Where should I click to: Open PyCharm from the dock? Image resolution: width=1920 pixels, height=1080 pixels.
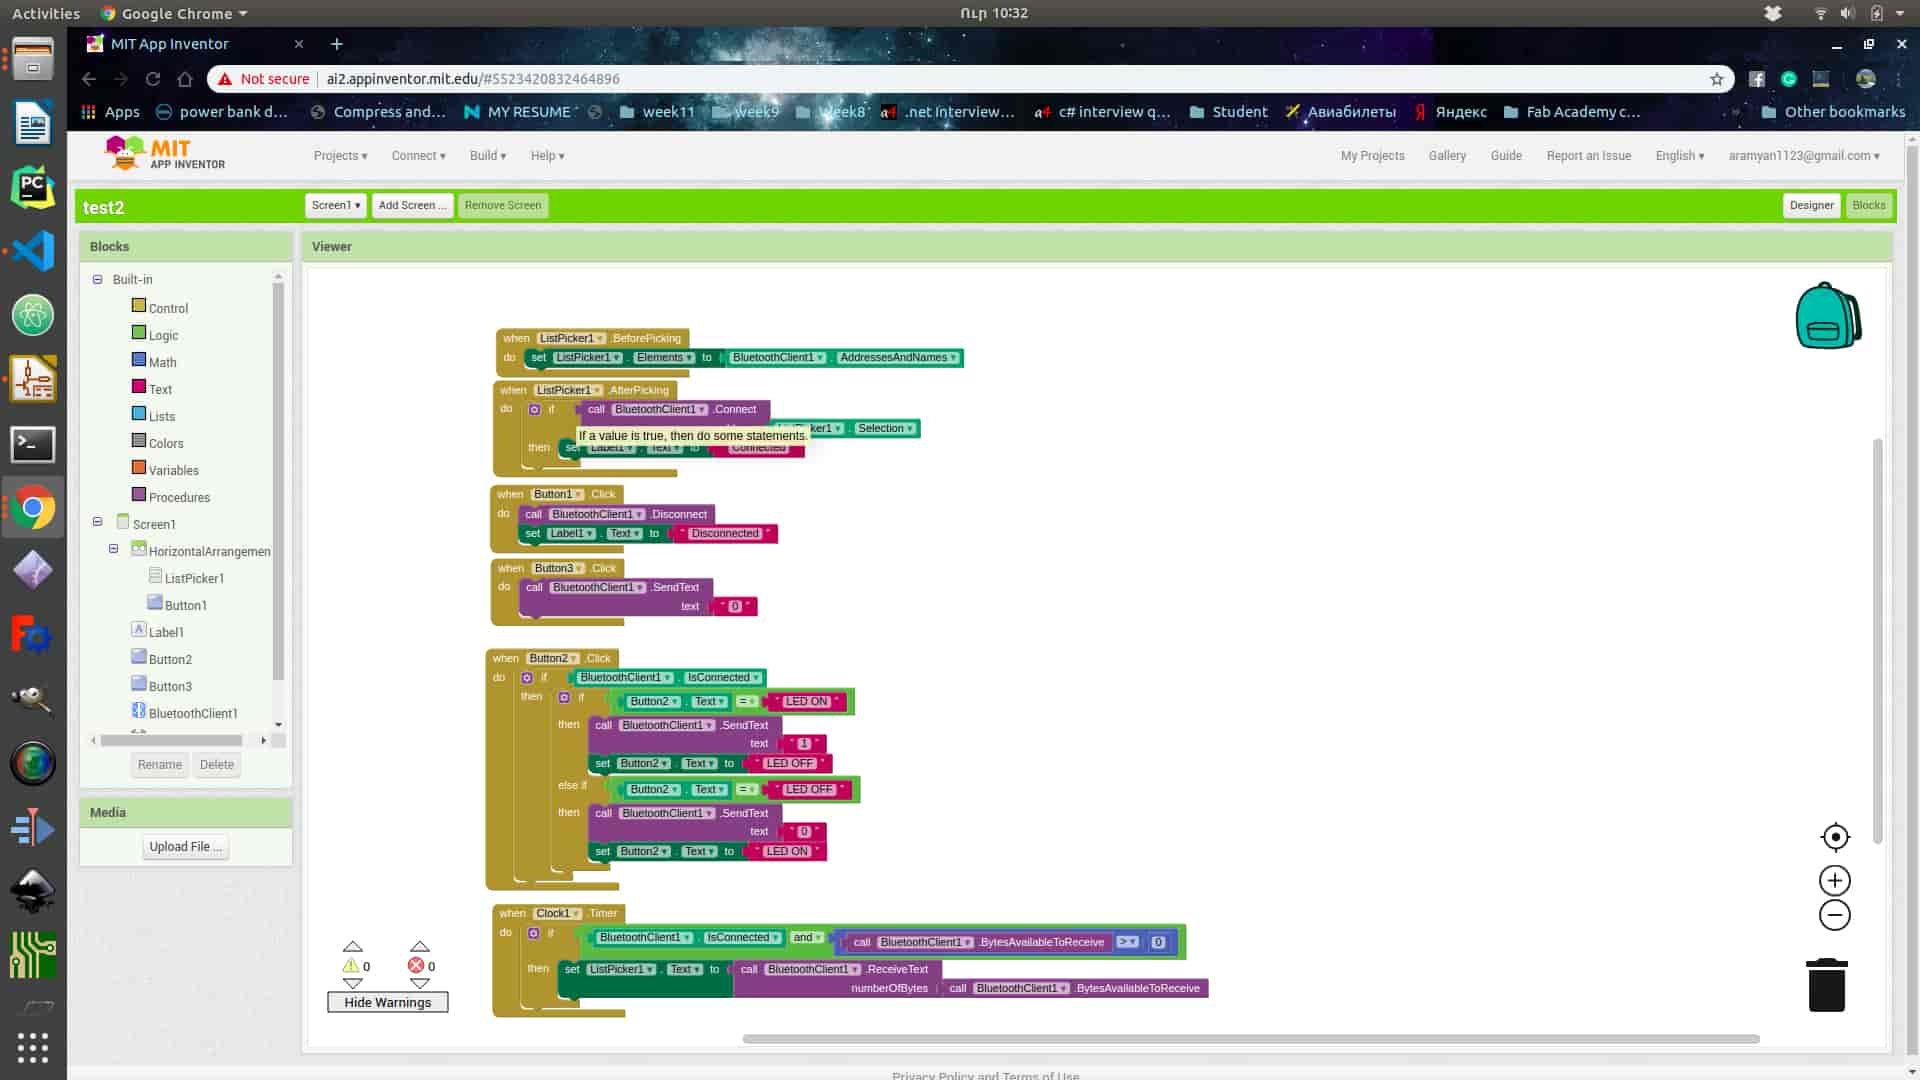point(32,187)
